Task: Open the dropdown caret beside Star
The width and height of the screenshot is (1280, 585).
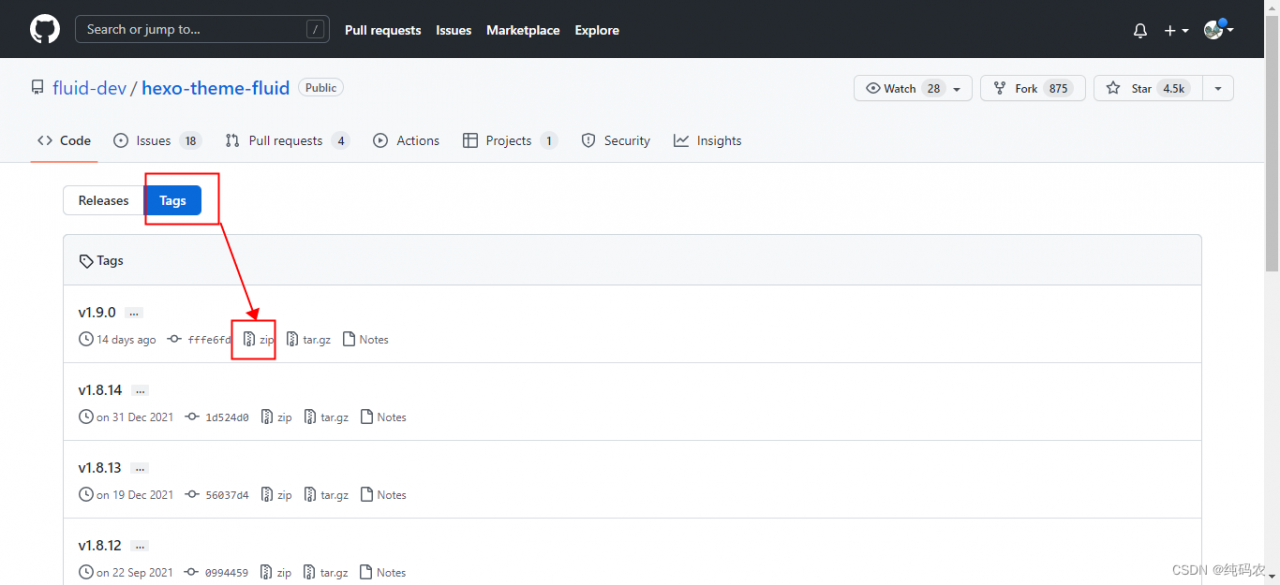Action: (1218, 88)
